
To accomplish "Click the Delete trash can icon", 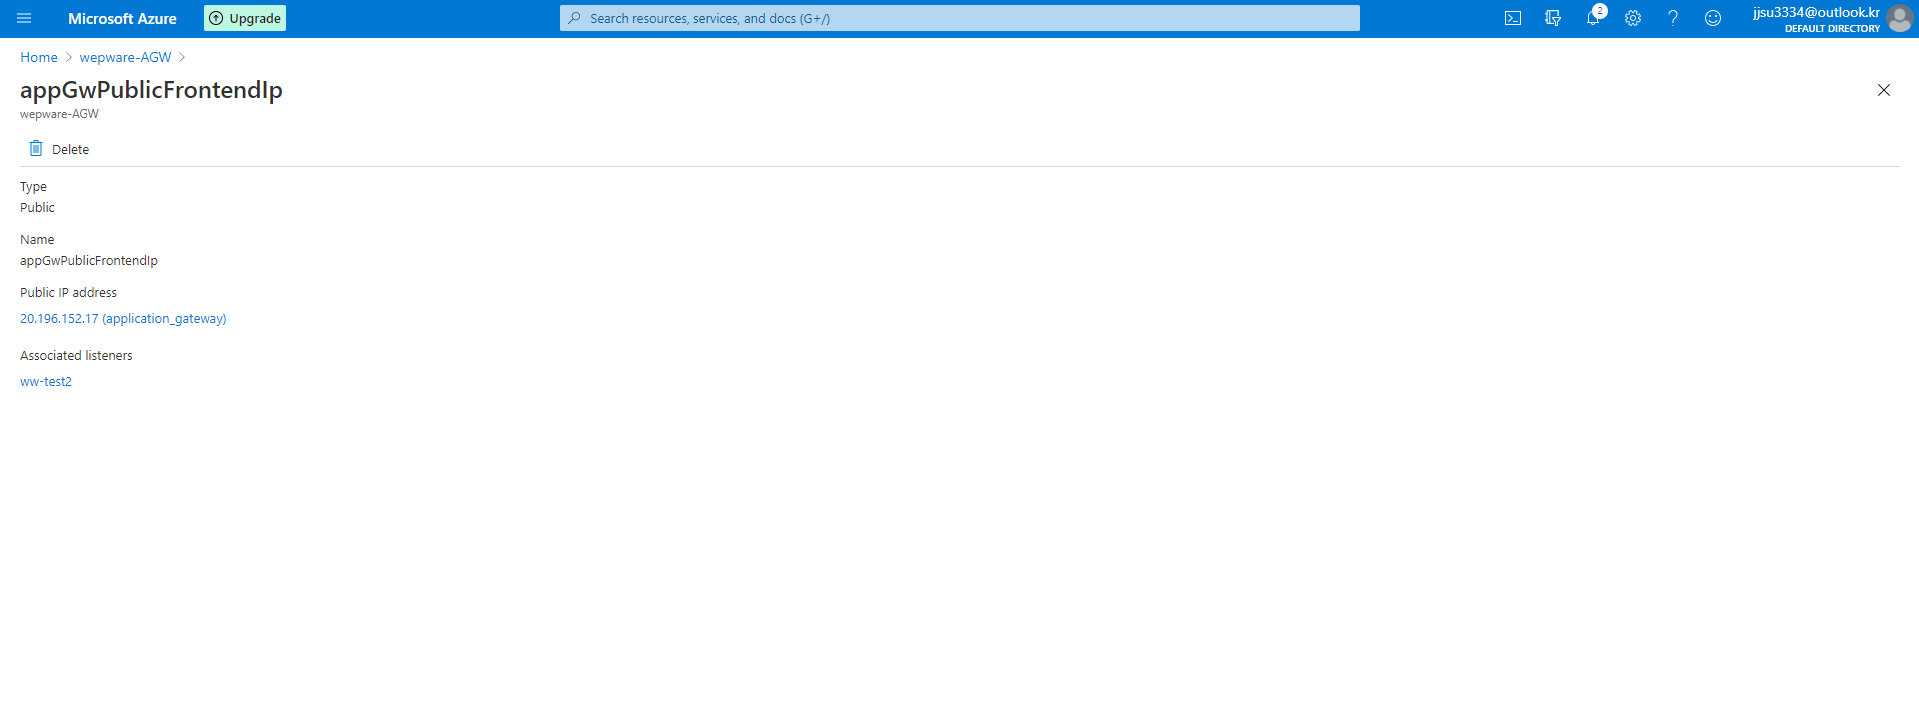I will point(36,148).
